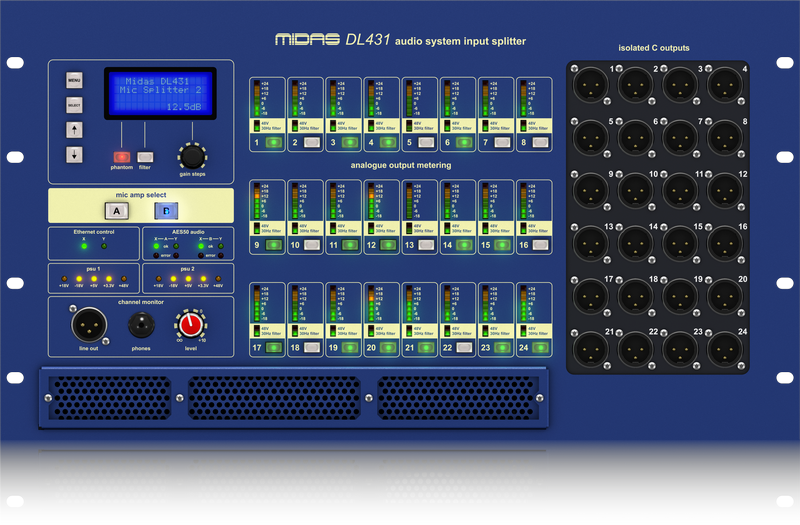This screenshot has width=800, height=525.
Task: Click the psu 1 +5V LED
Action: 94,279
